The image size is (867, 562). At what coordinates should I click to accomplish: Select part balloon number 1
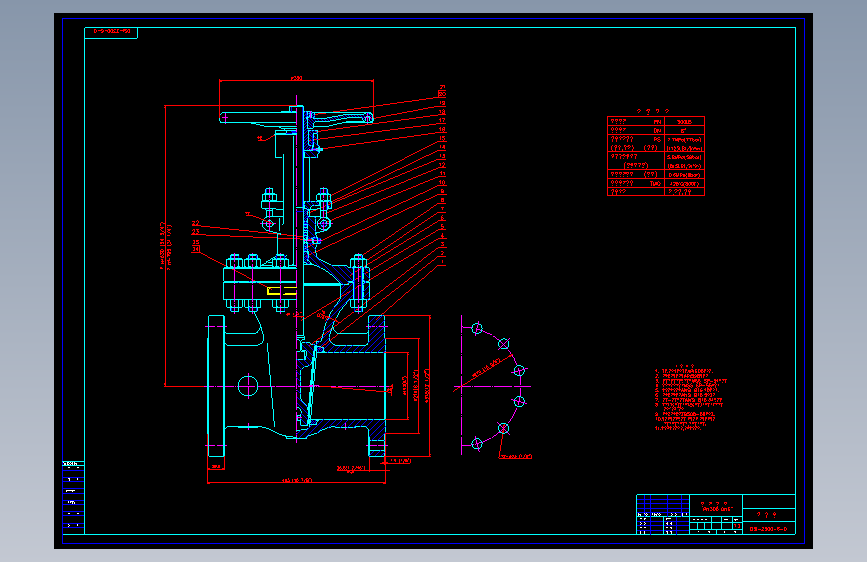pyautogui.click(x=442, y=262)
